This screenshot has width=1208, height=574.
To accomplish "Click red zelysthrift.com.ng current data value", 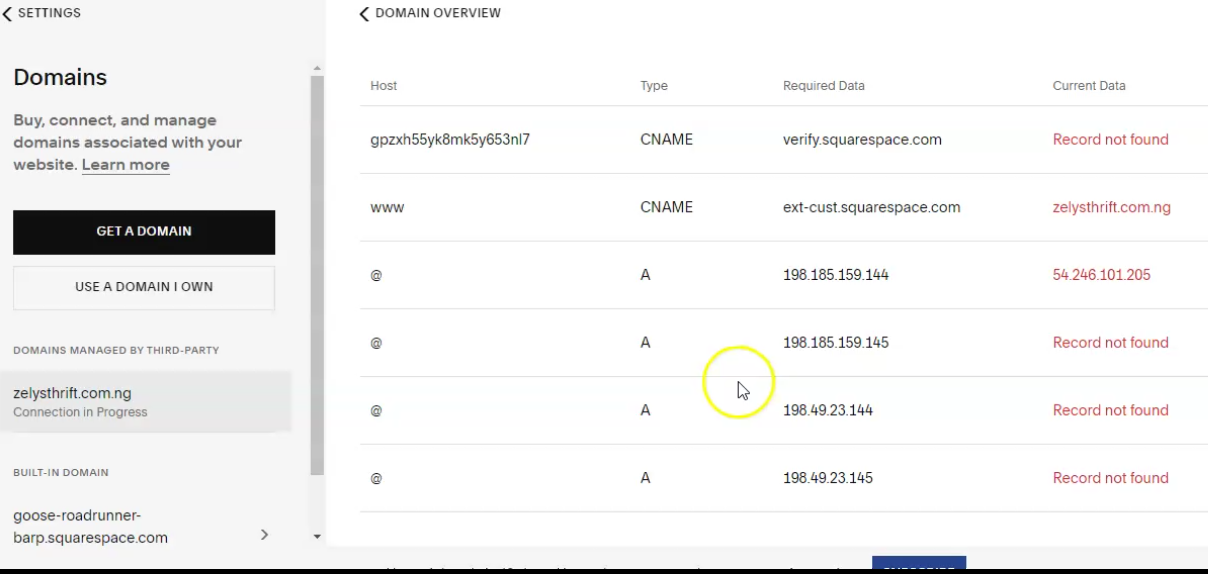I will click(x=1111, y=208).
